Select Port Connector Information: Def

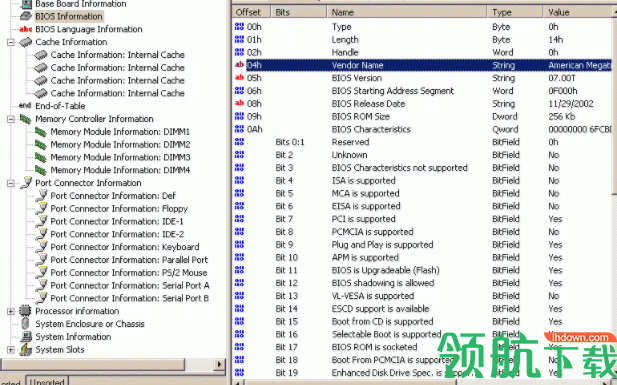coord(113,196)
